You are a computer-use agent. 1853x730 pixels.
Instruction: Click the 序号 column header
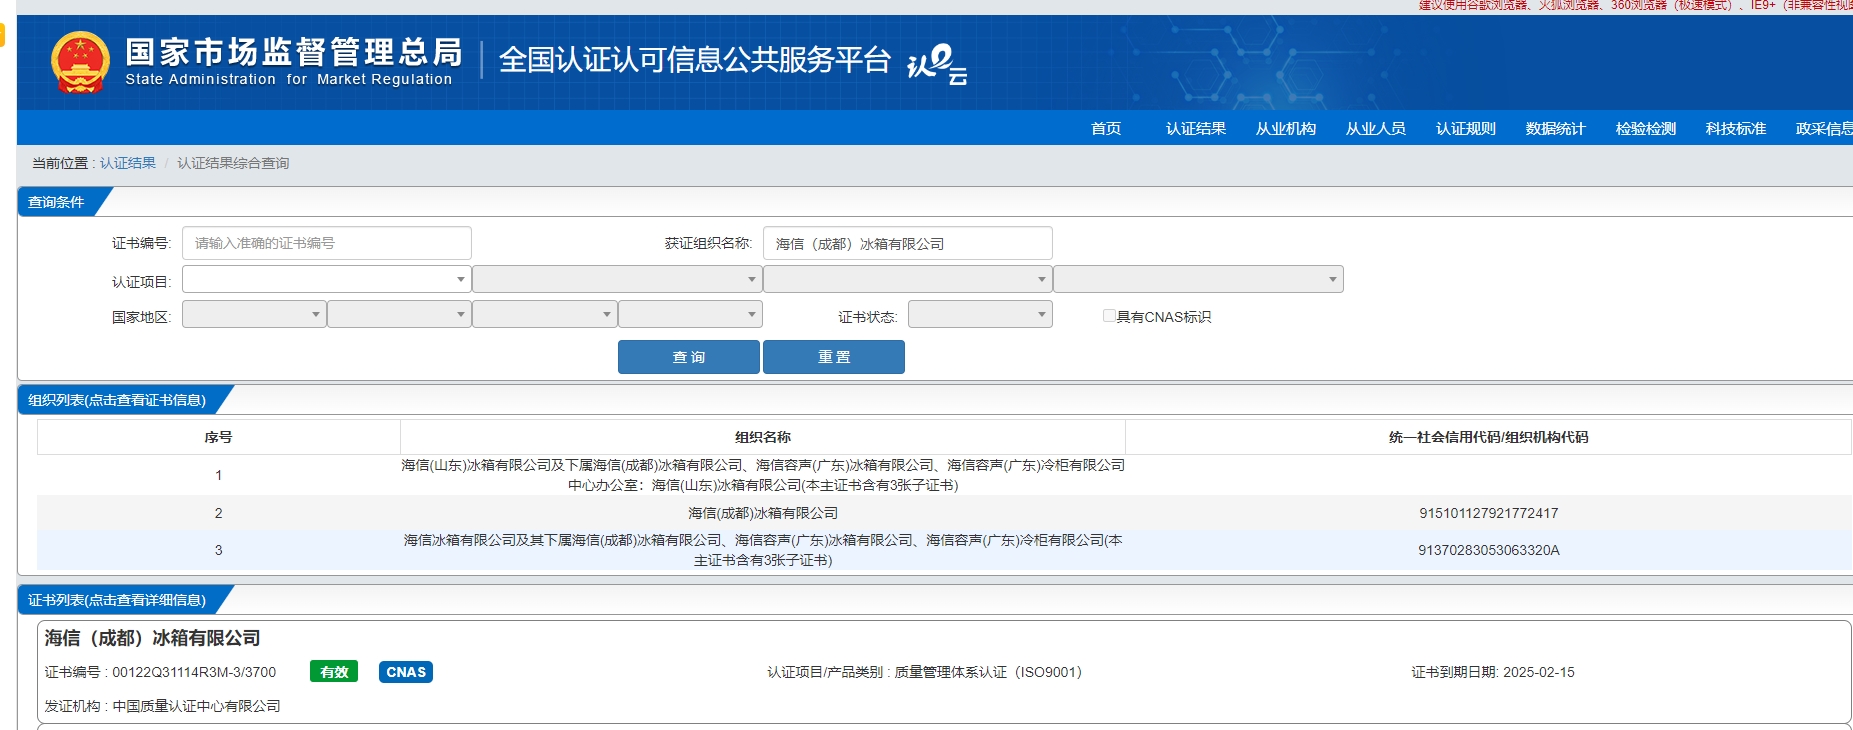pyautogui.click(x=218, y=437)
